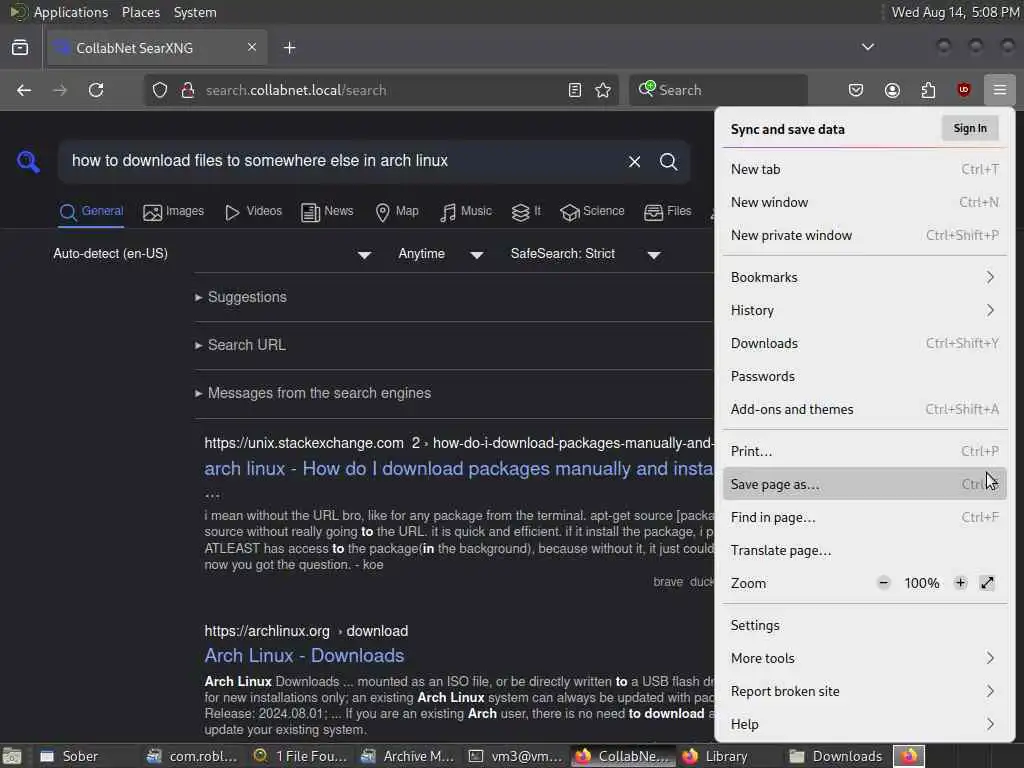Expand the Suggestions section

[x=242, y=297]
